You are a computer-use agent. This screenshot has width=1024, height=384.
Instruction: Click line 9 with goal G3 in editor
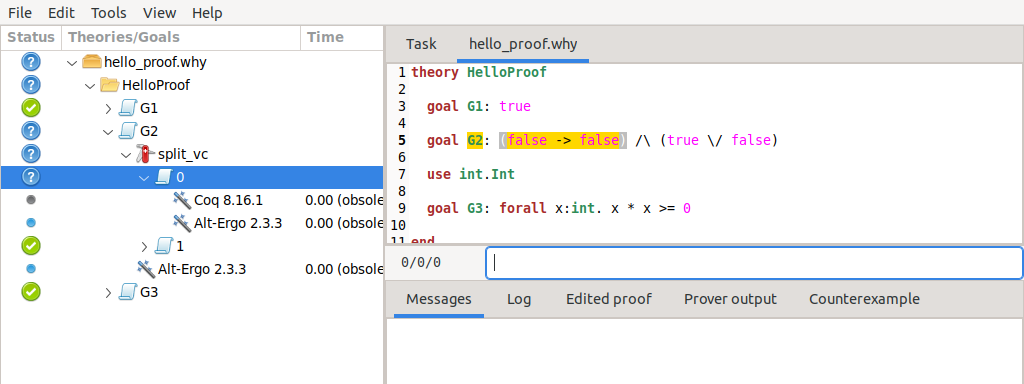pos(559,209)
